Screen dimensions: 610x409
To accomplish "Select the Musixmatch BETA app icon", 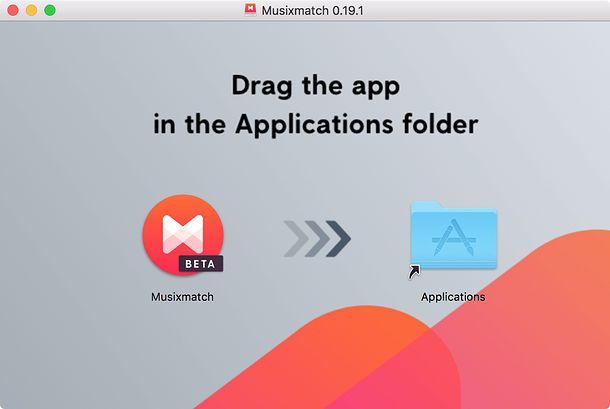I will [x=183, y=235].
